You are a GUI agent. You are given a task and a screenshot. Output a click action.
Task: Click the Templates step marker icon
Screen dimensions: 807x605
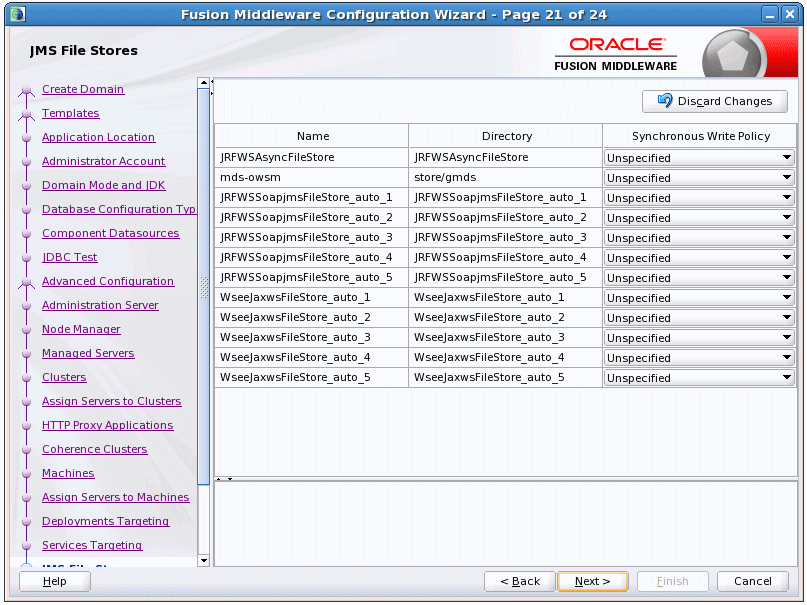pos(26,116)
